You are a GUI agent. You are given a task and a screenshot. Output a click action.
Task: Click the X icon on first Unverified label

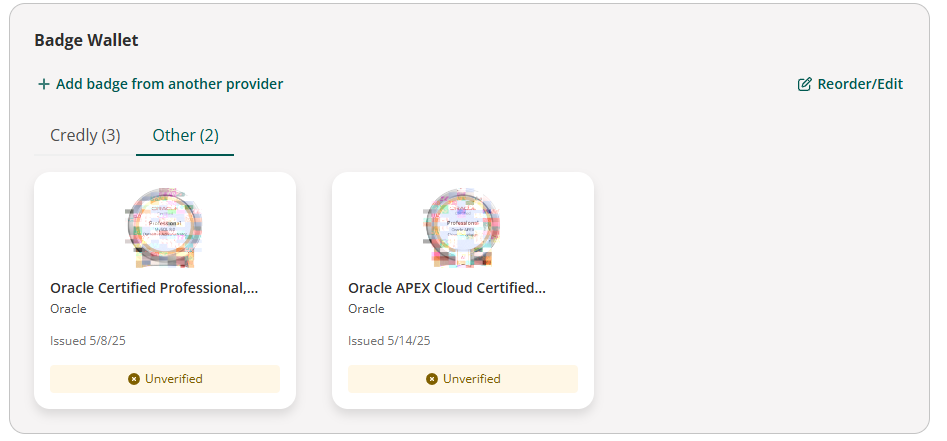click(134, 379)
